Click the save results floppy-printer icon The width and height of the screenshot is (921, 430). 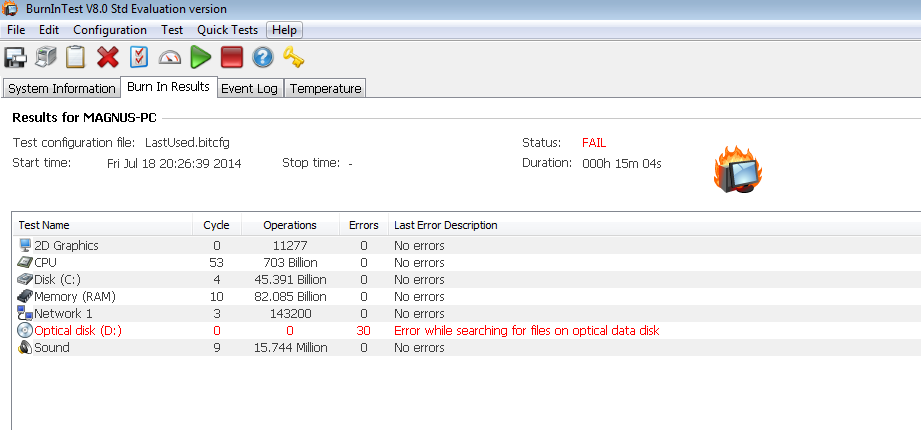click(x=16, y=57)
